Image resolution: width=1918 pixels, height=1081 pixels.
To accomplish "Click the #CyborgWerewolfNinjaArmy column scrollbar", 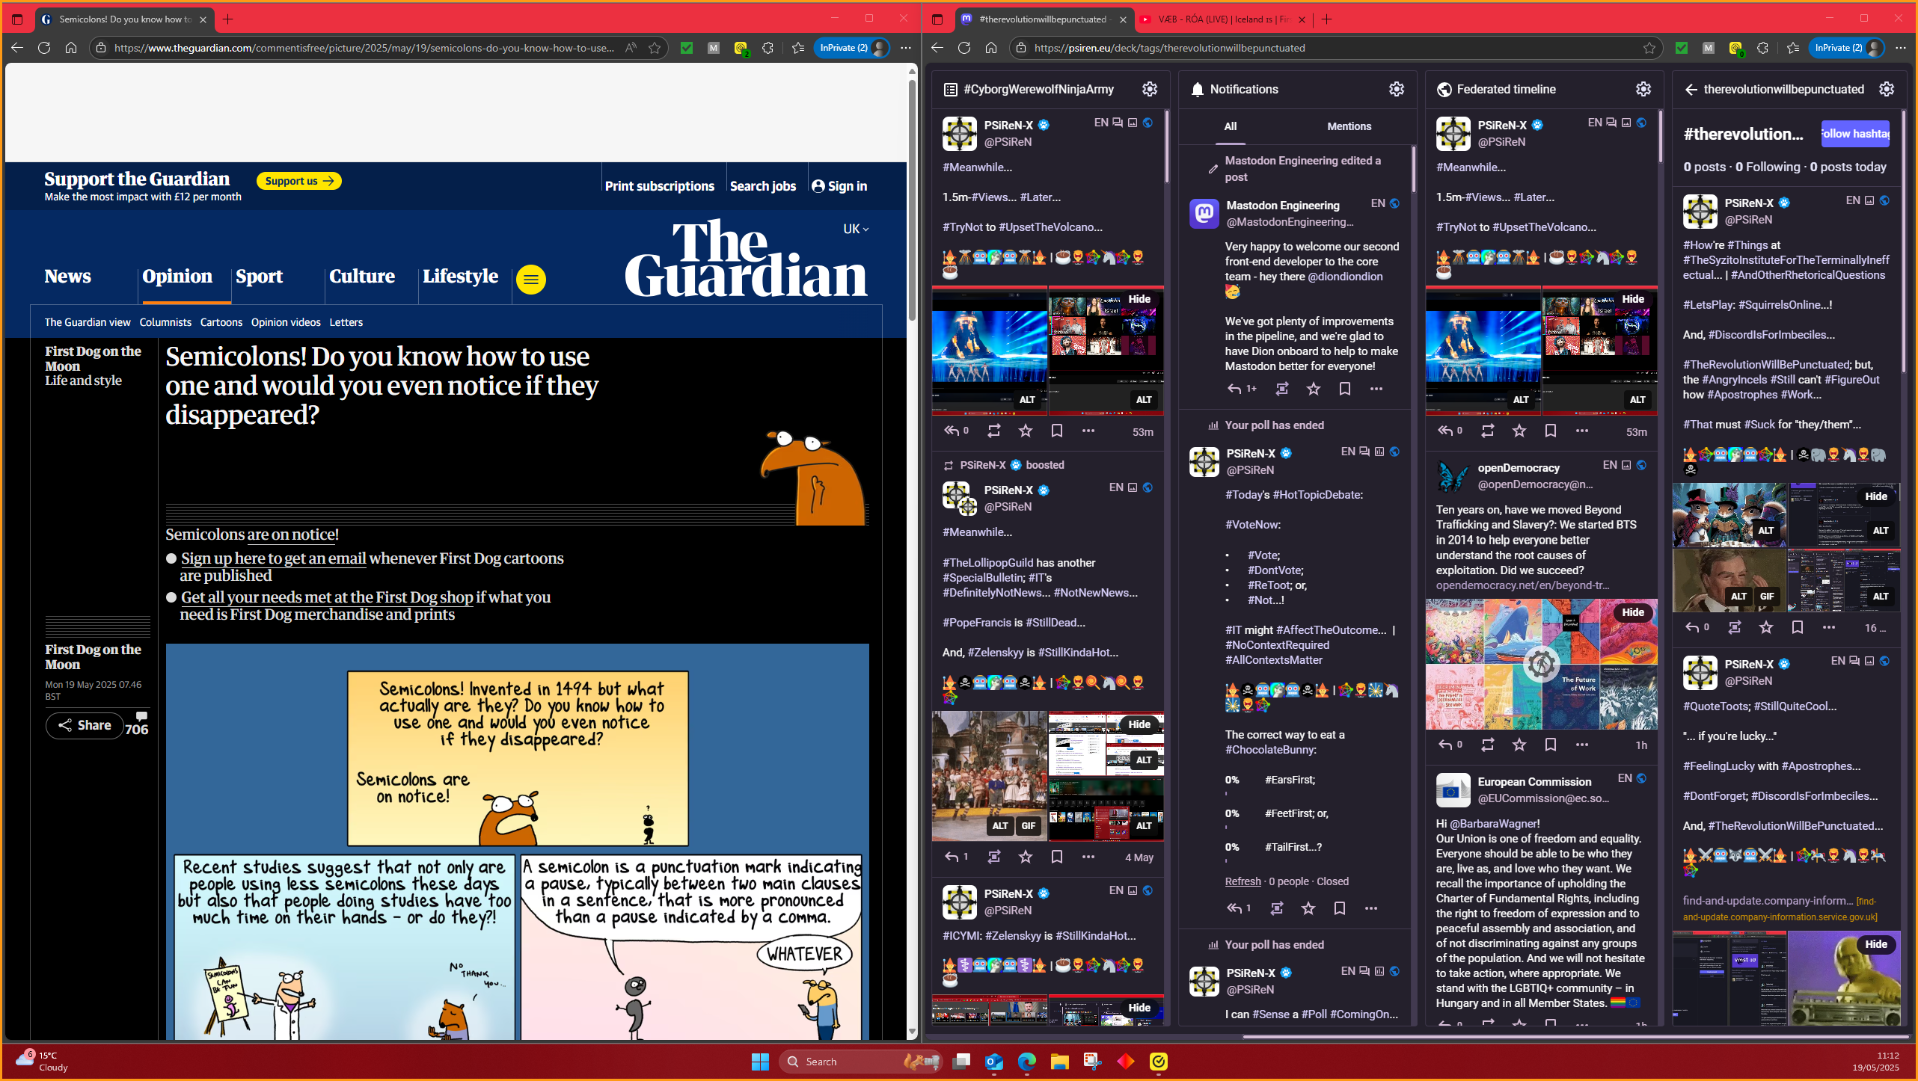I will coord(1167,146).
